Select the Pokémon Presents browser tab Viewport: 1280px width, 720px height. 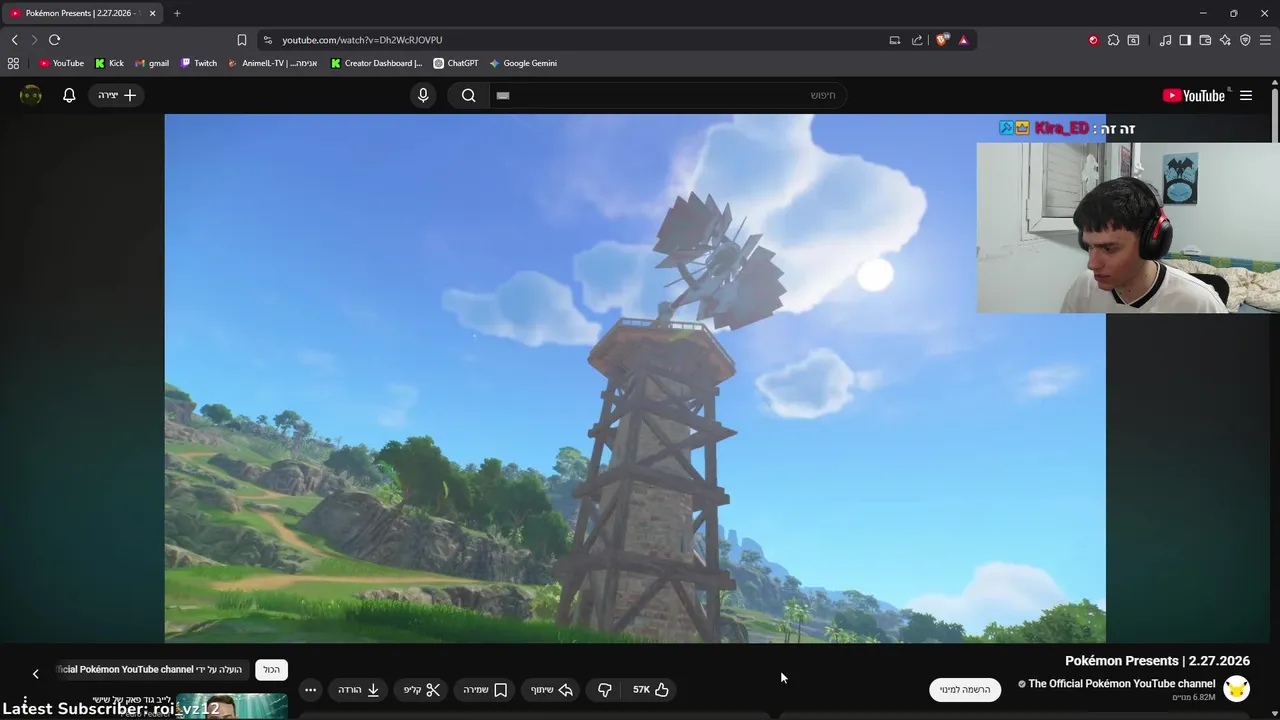(x=80, y=13)
